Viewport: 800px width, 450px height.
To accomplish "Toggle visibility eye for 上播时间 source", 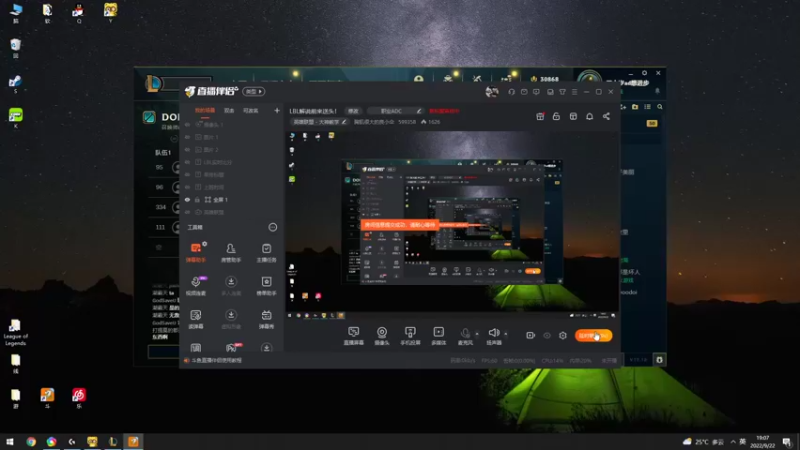I will click(x=187, y=187).
